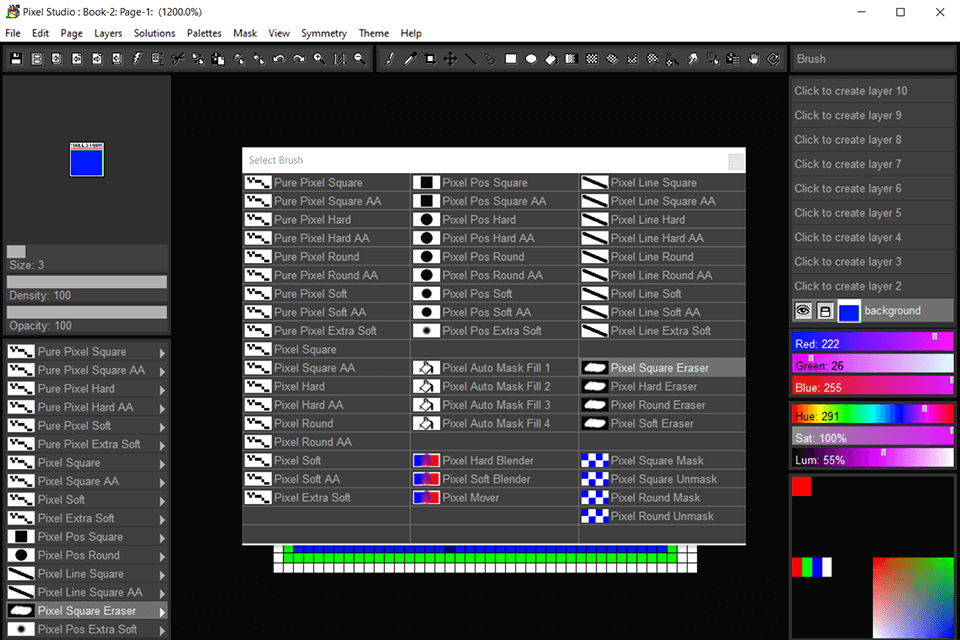Expand arrow beside Pixel Pos Round in left list
Viewport: 960px width, 640px height.
coord(162,556)
